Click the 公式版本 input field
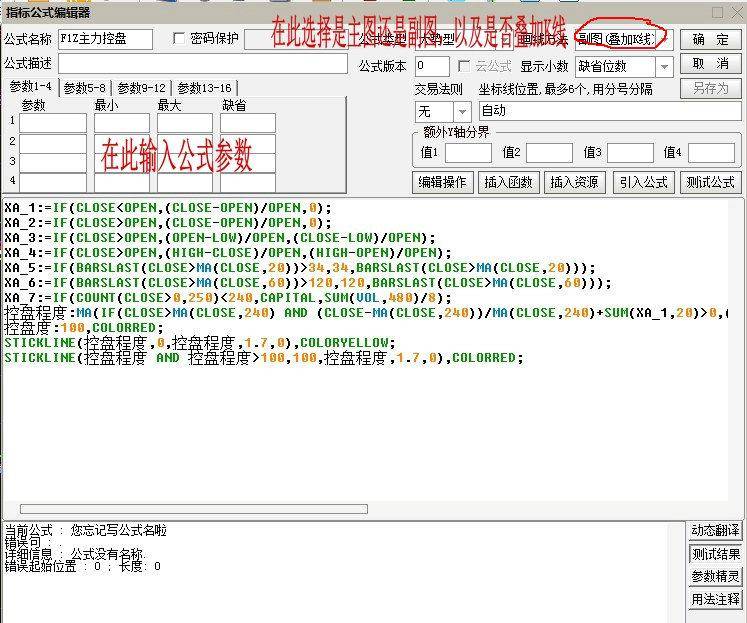 click(432, 66)
